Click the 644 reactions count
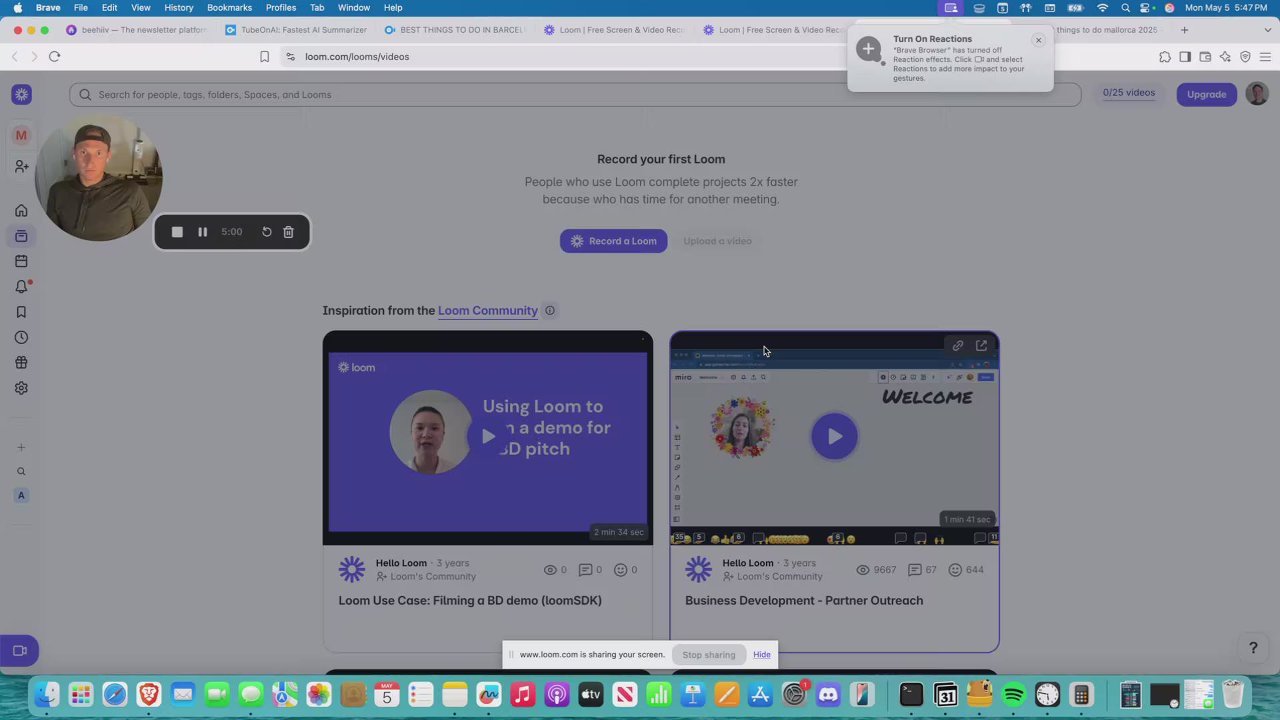 (x=966, y=570)
